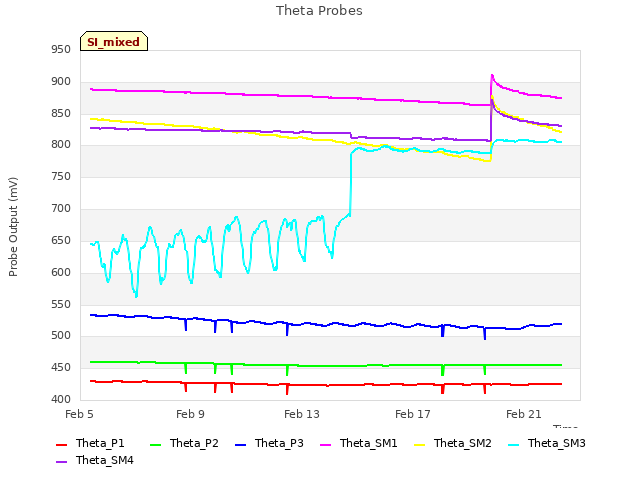Click the 550 y-axis tick label
The width and height of the screenshot is (640, 480).
[x=61, y=304]
